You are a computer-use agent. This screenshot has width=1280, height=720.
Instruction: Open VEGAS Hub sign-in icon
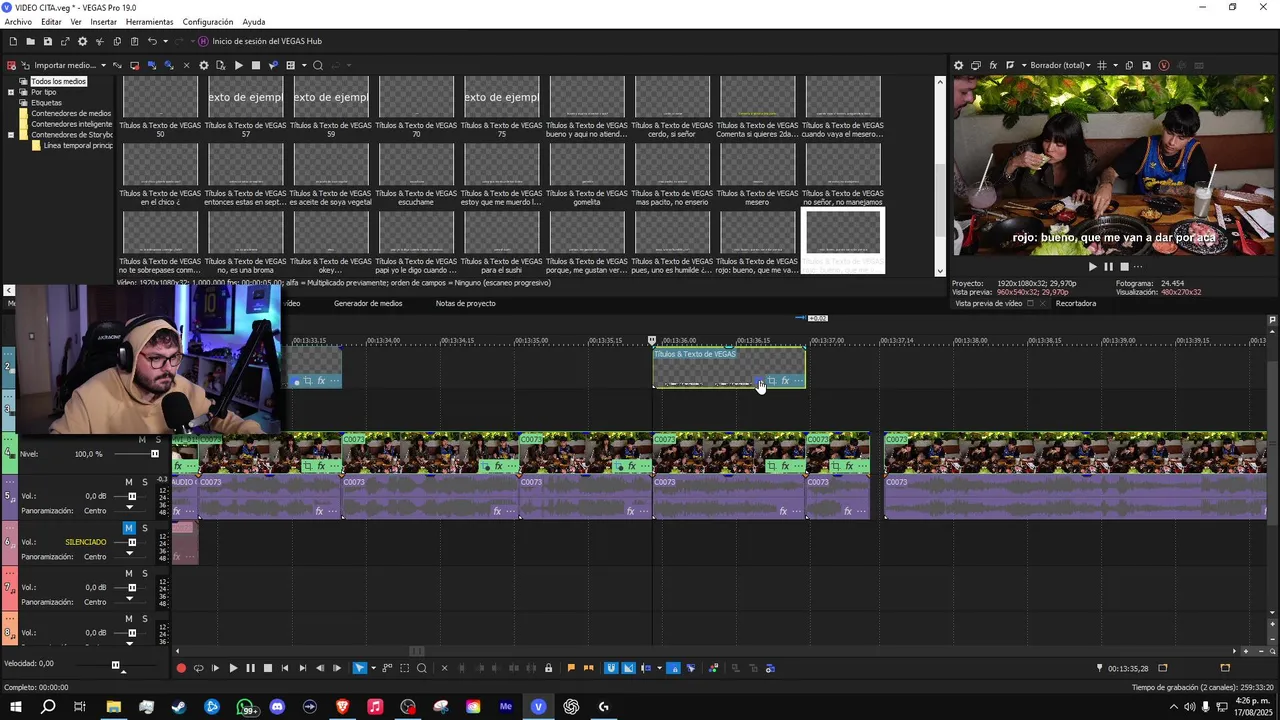tap(203, 41)
